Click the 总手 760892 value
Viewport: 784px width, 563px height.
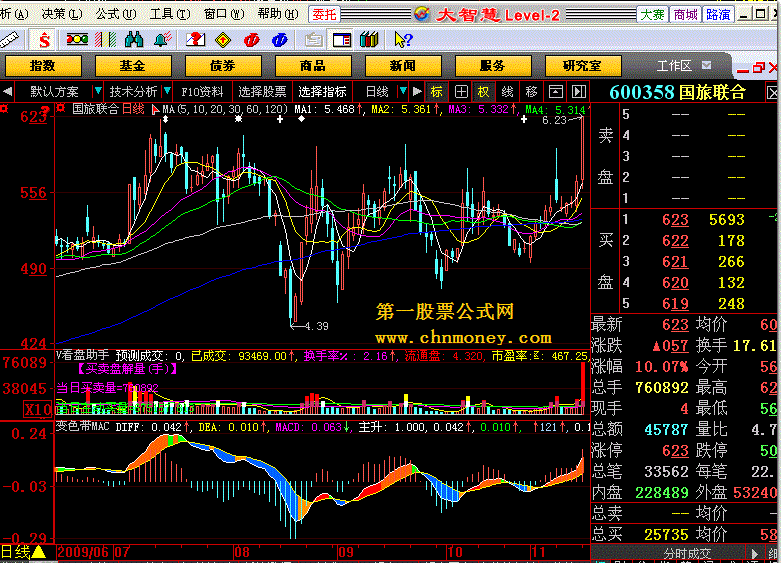662,388
